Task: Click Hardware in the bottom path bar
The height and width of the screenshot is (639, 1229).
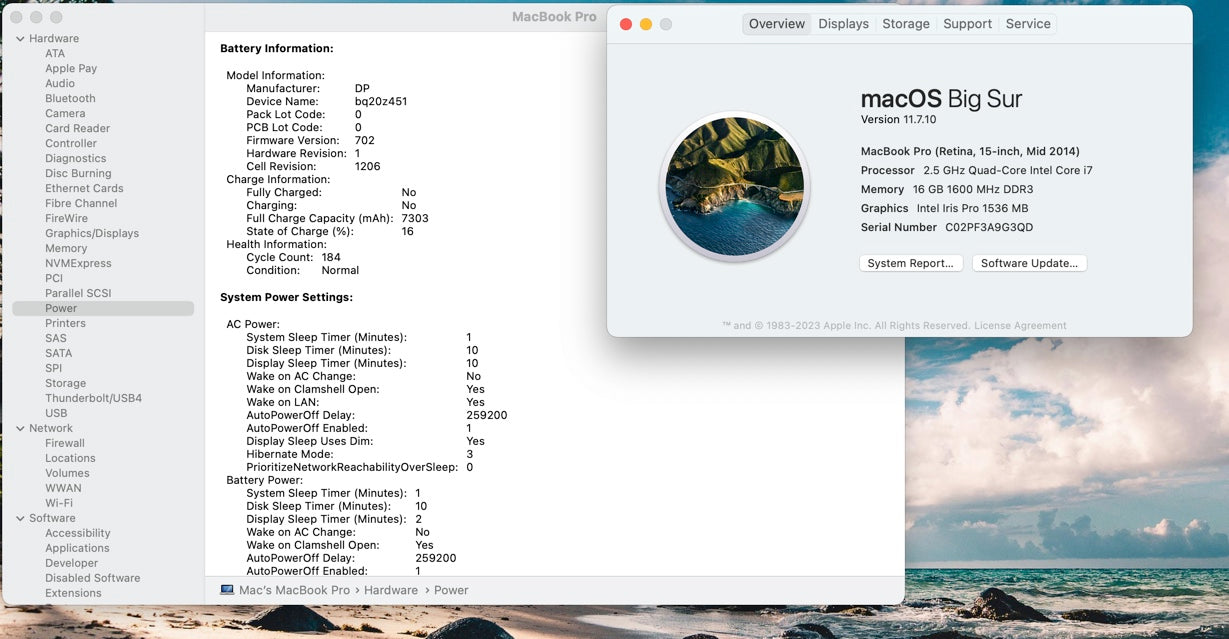Action: point(391,590)
